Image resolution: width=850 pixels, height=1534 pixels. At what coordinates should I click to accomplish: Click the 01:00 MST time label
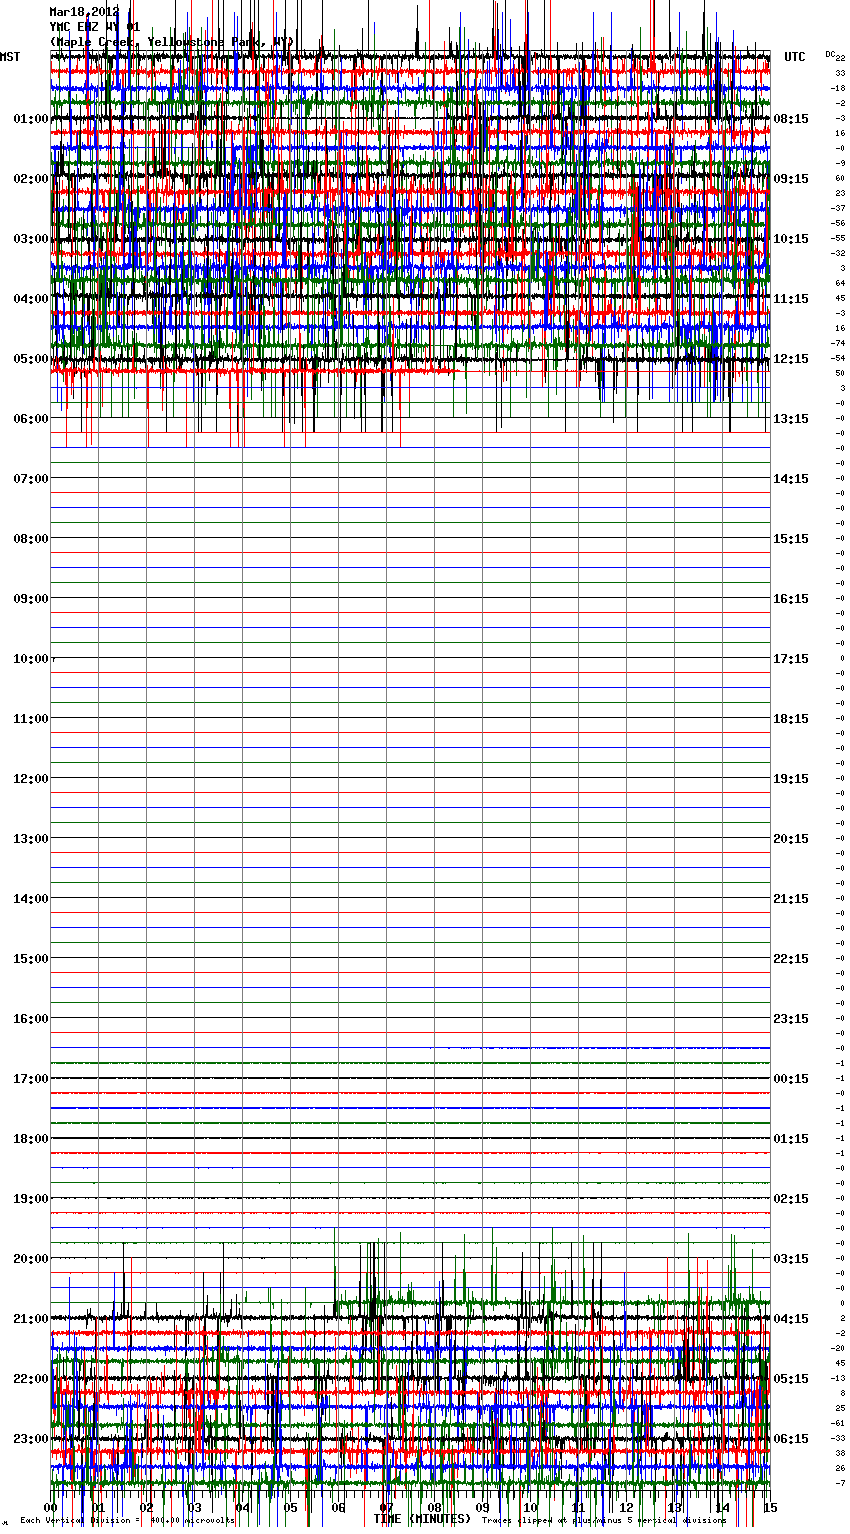click(31, 119)
